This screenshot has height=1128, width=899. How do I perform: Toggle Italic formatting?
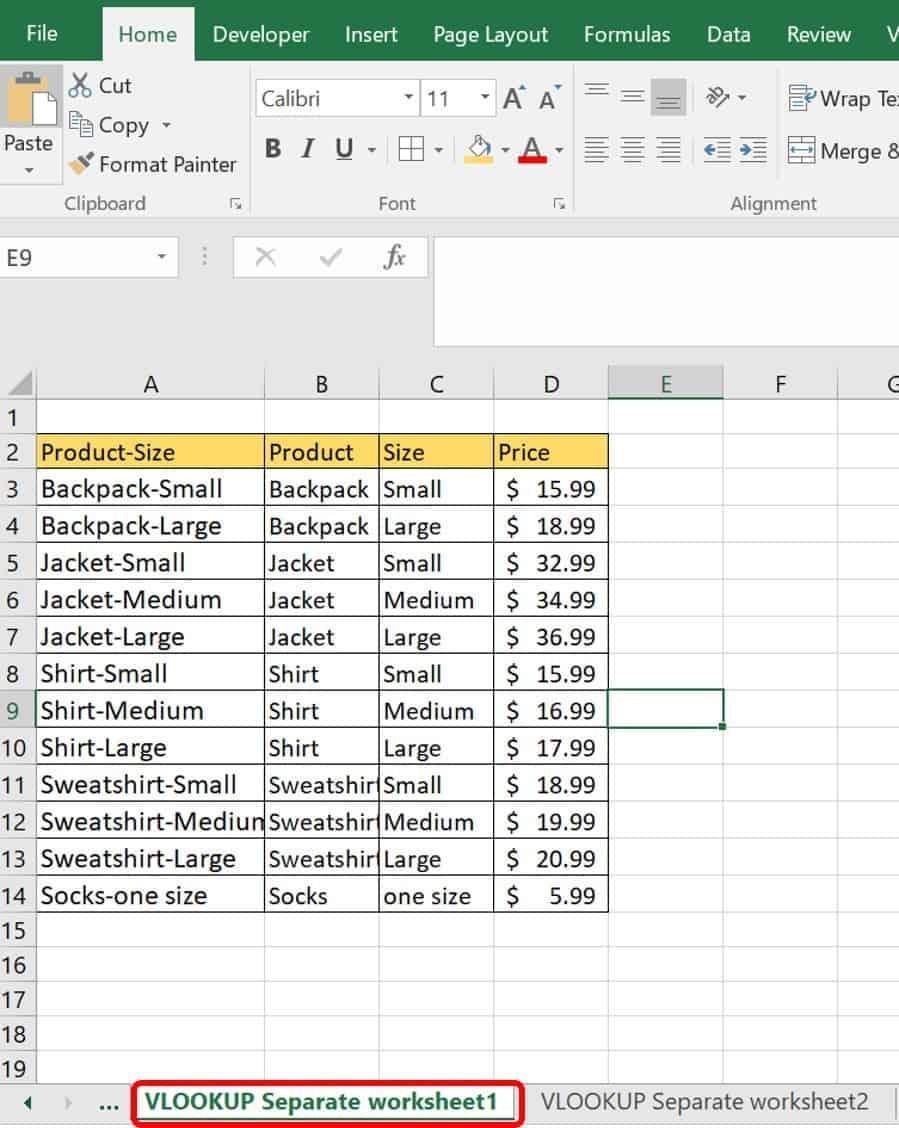[x=308, y=150]
